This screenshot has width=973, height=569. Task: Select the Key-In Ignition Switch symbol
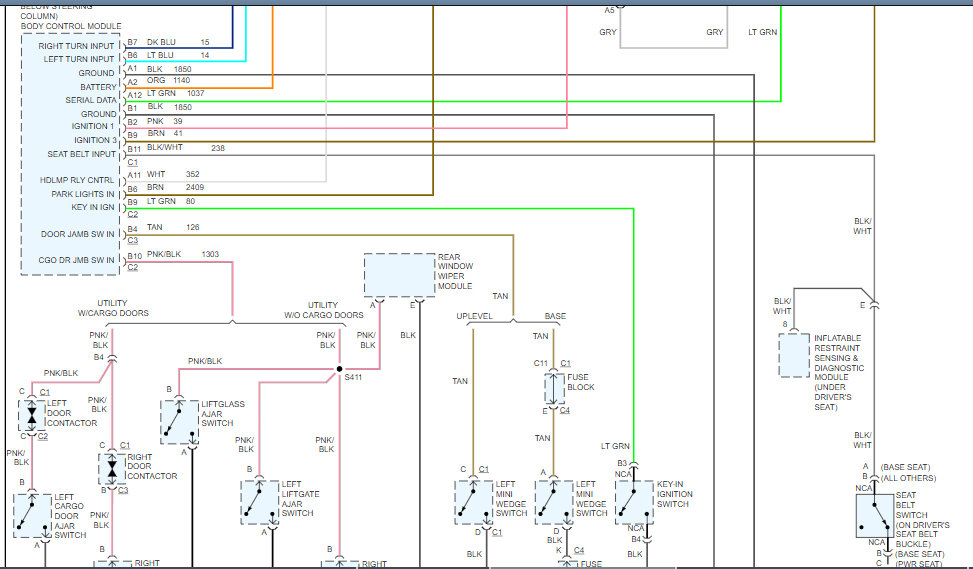[x=634, y=501]
